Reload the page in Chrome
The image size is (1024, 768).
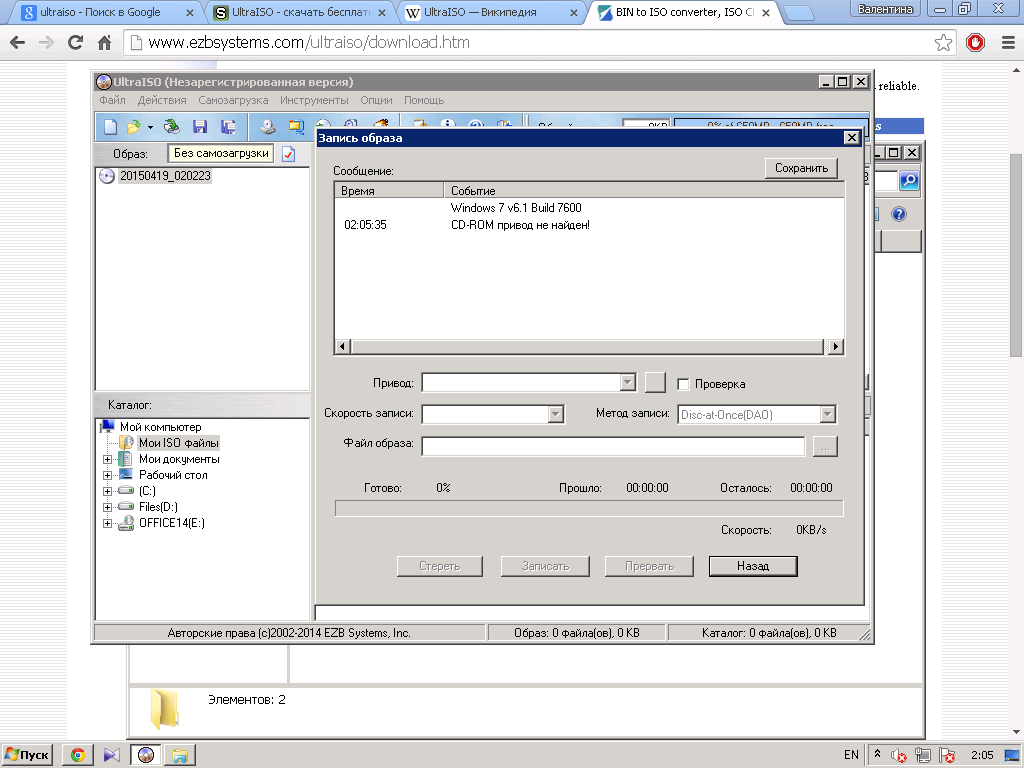pyautogui.click(x=75, y=43)
